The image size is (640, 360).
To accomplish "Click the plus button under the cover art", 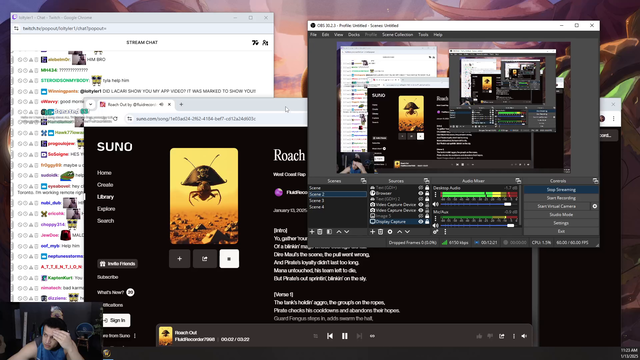I will 179,259.
